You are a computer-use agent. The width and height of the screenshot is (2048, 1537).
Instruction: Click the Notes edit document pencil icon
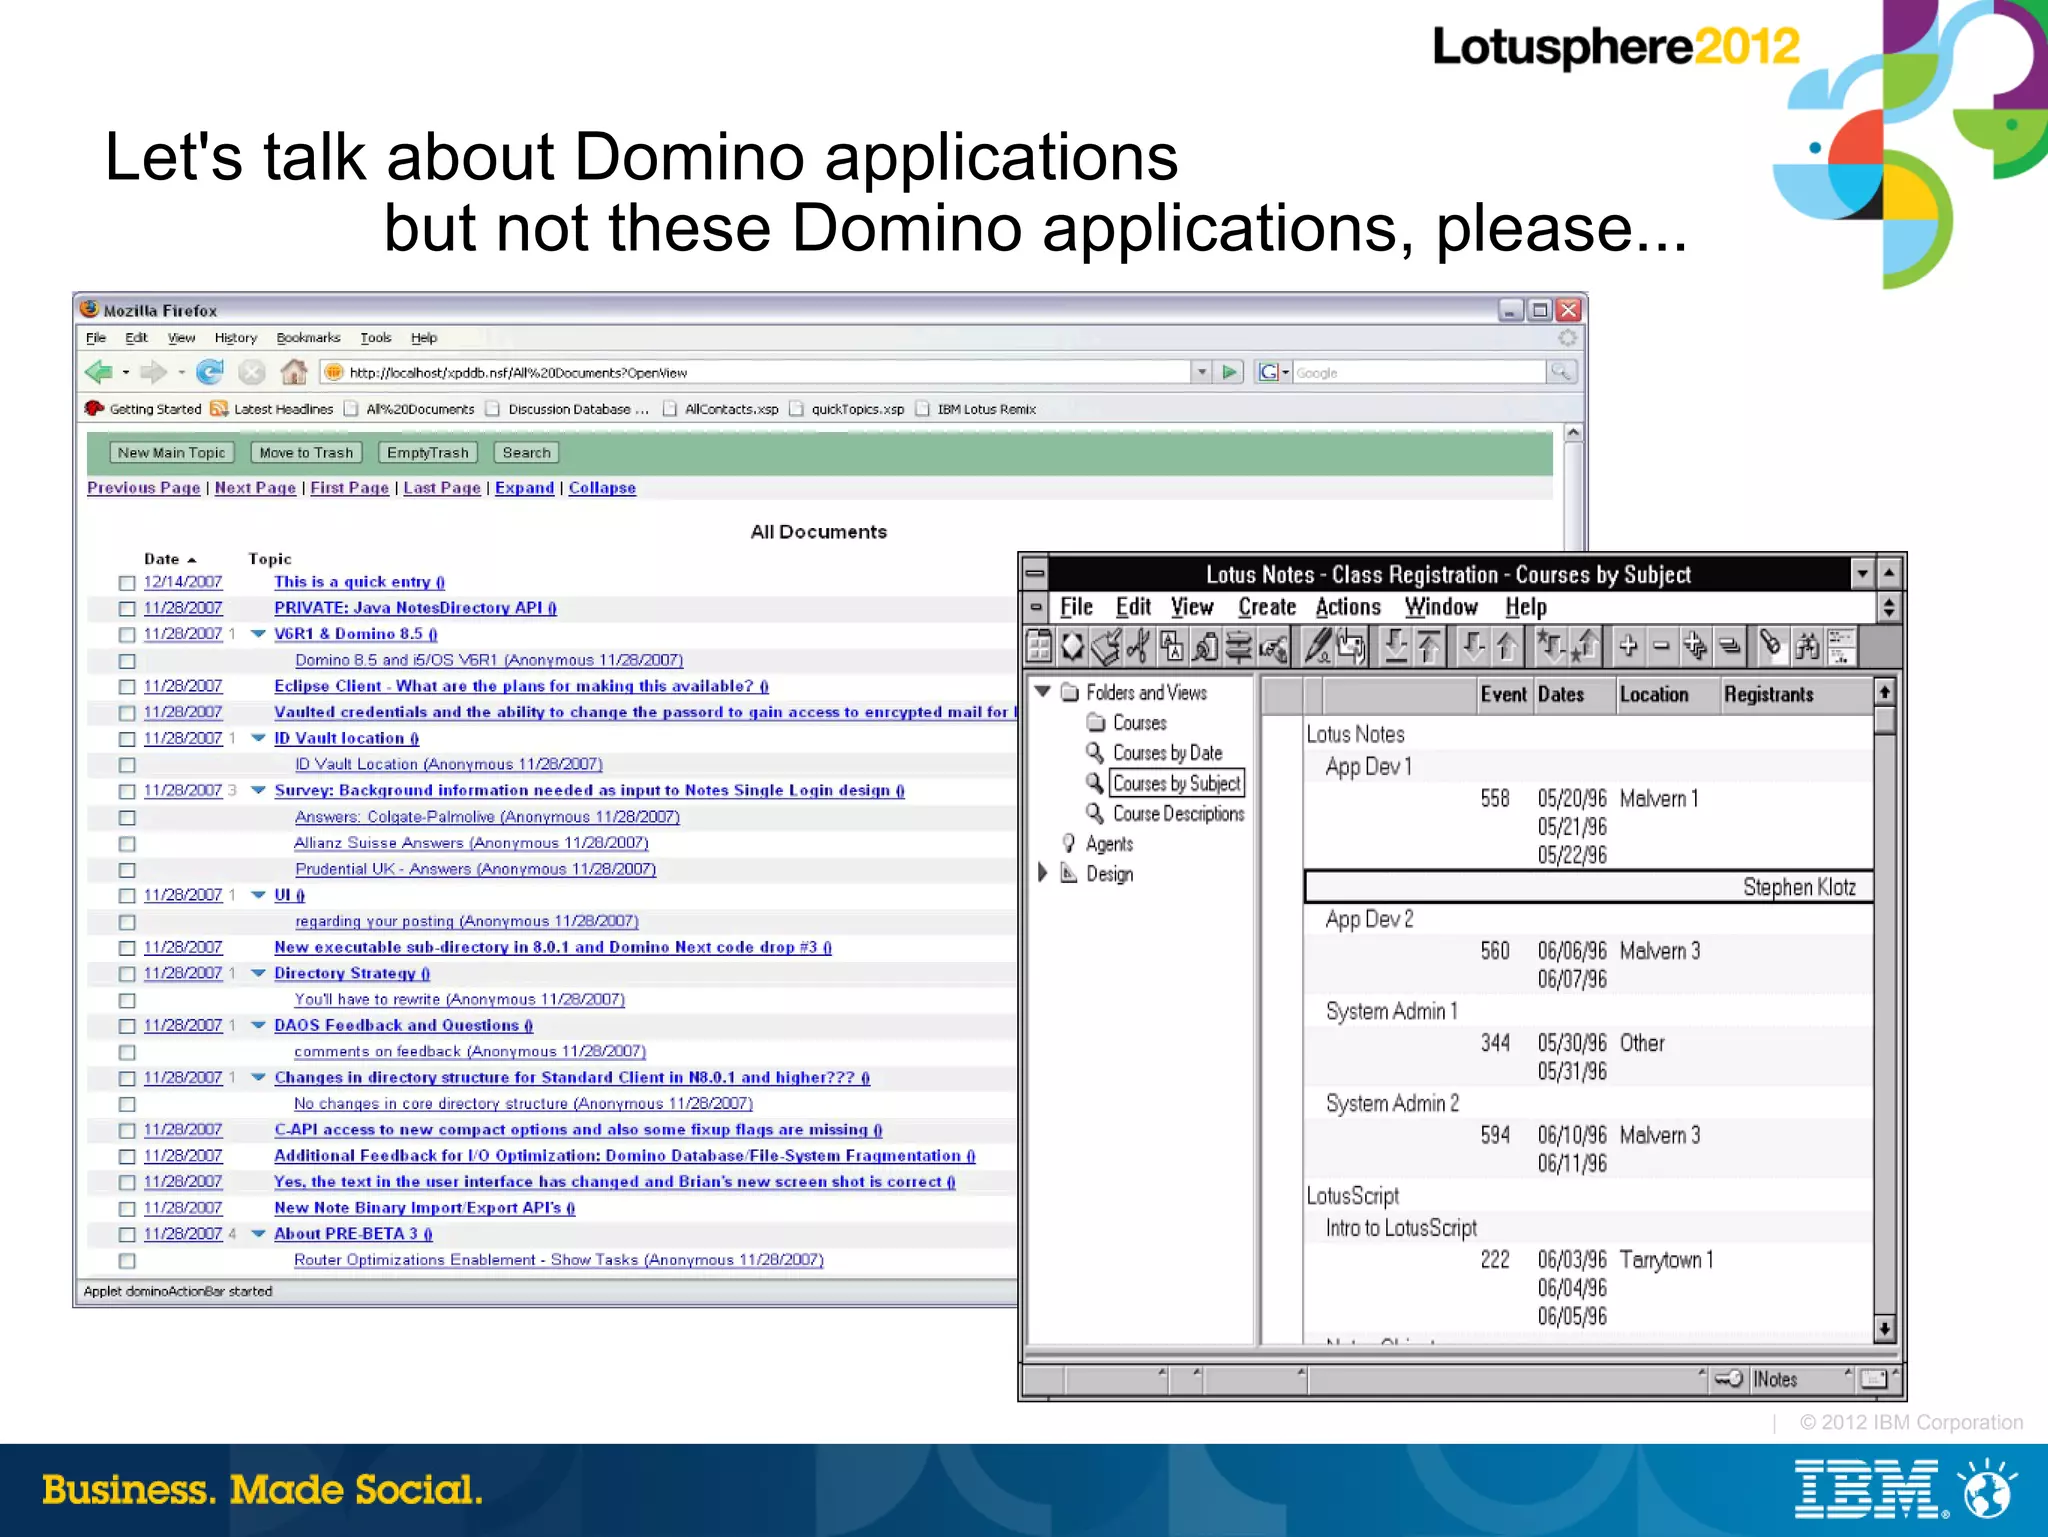1318,647
